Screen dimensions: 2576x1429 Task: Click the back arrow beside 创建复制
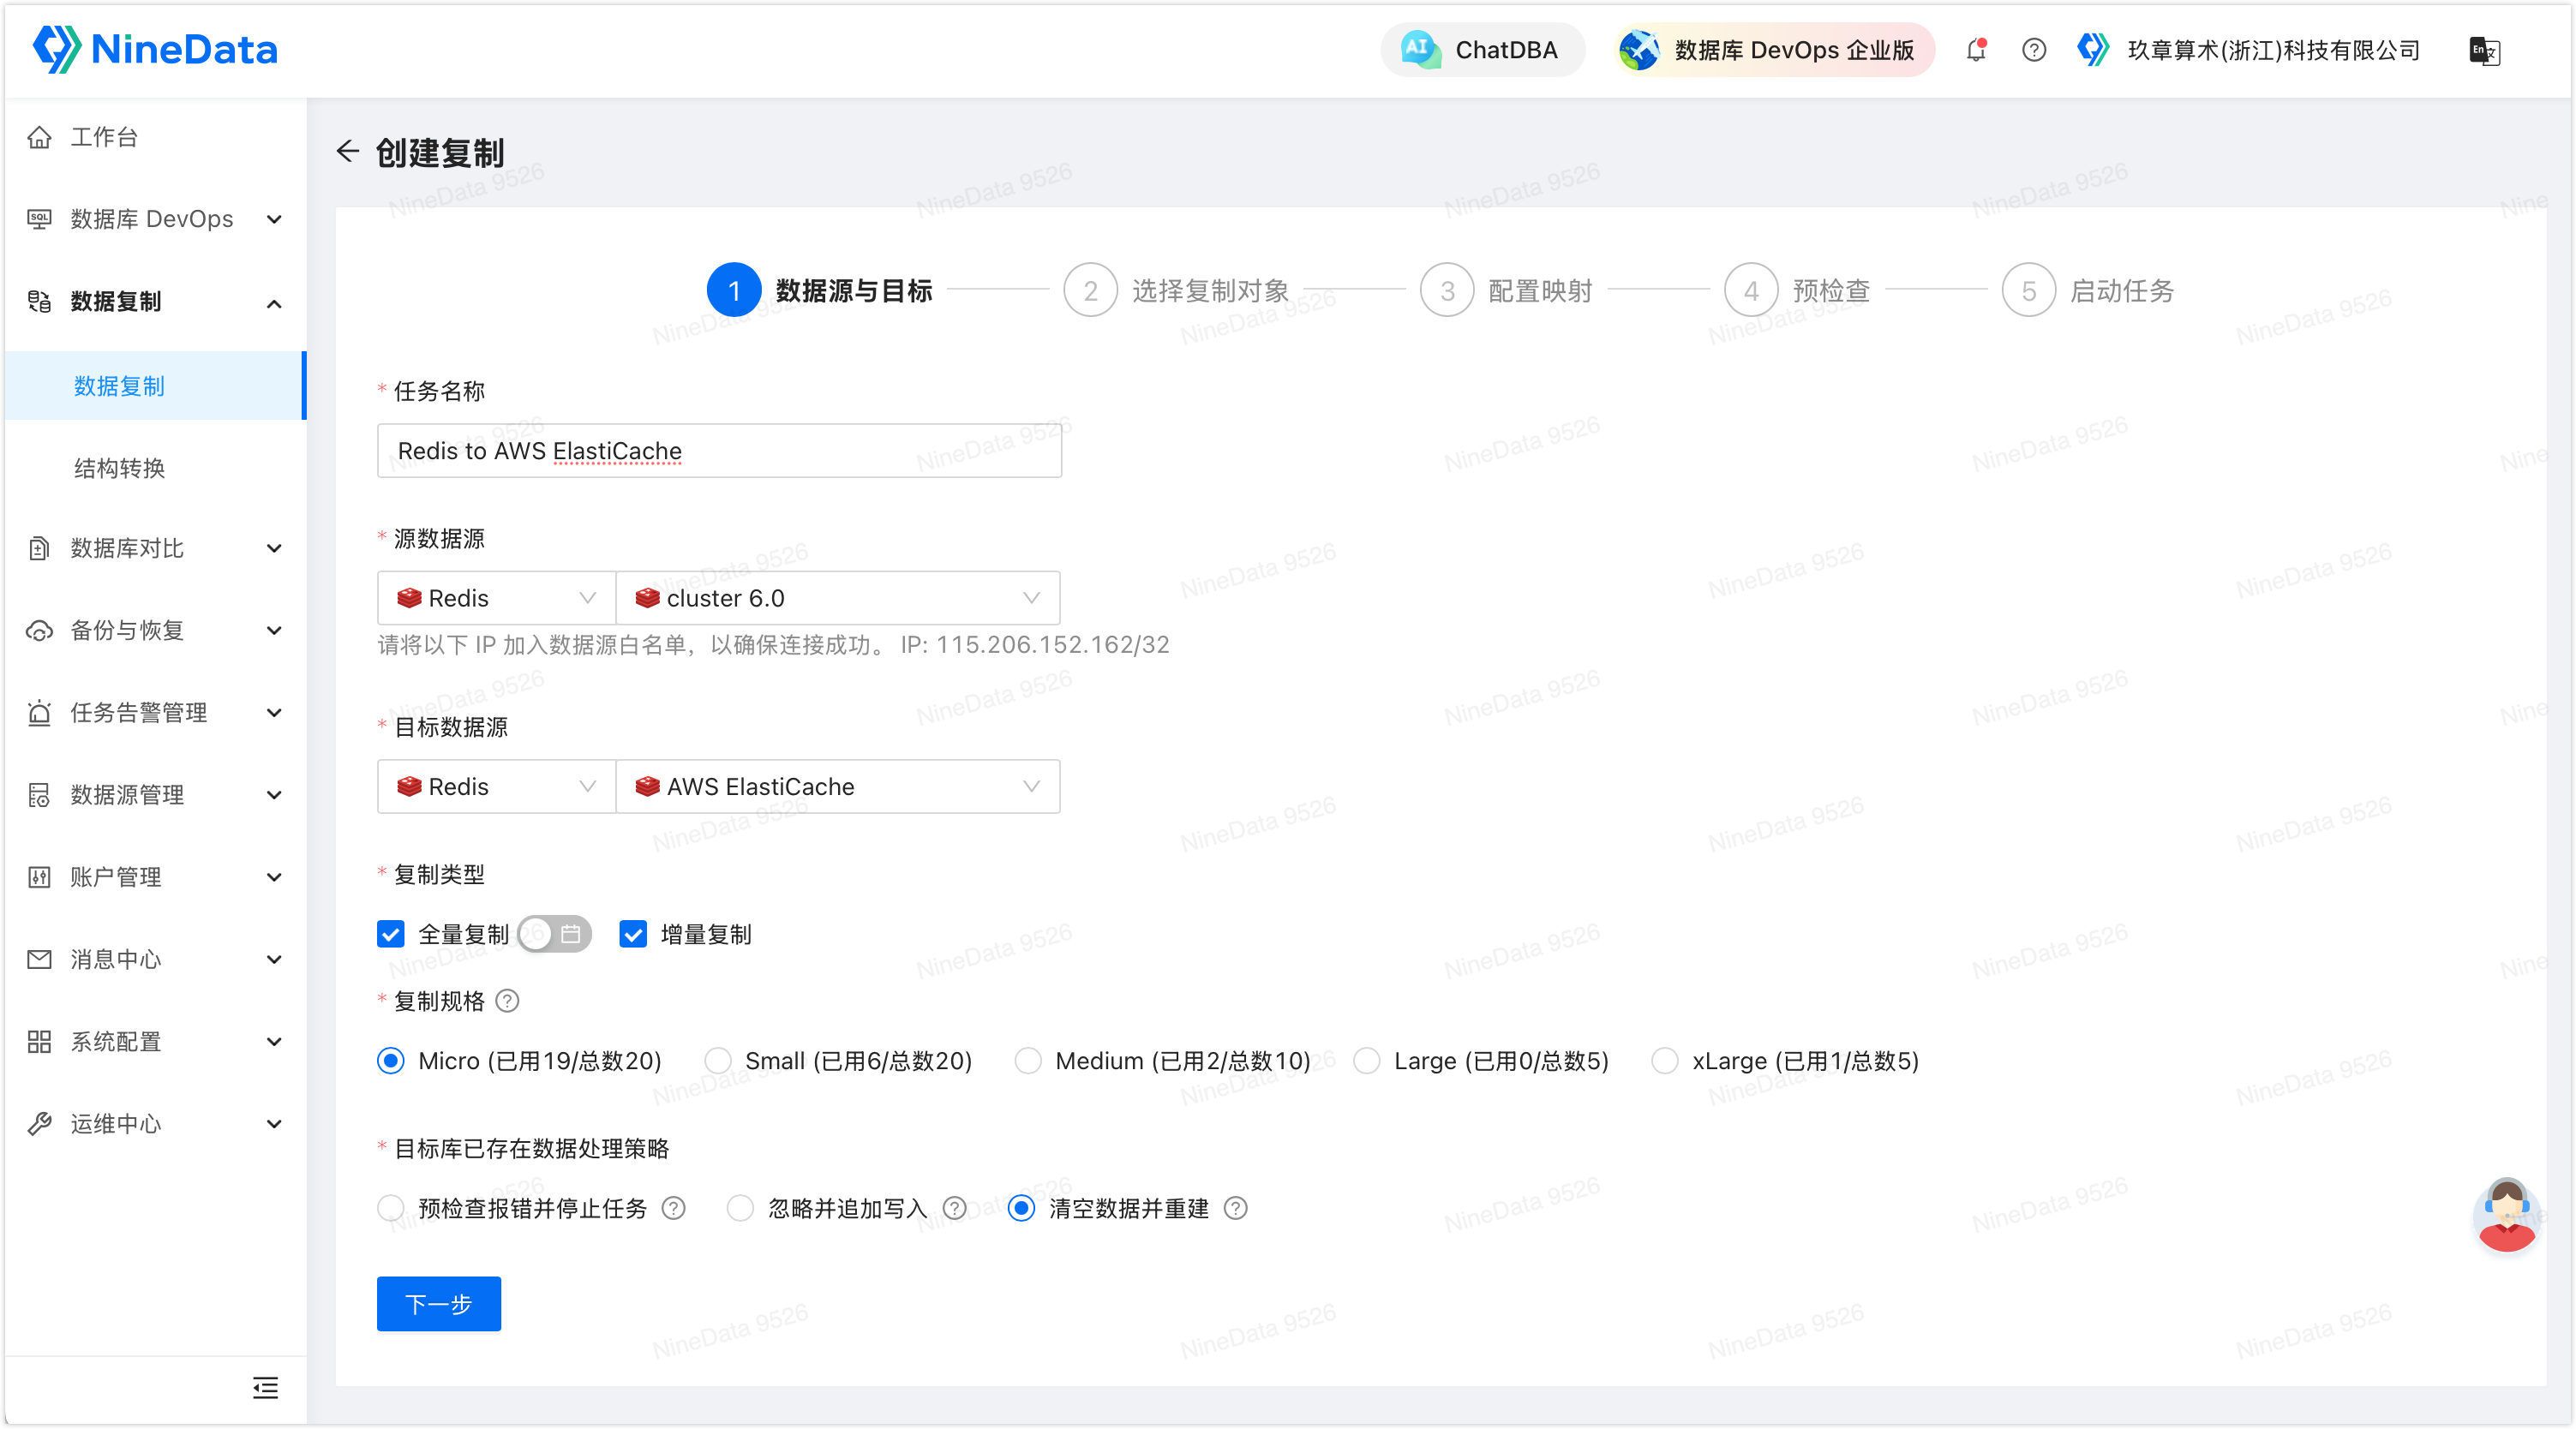tap(348, 151)
